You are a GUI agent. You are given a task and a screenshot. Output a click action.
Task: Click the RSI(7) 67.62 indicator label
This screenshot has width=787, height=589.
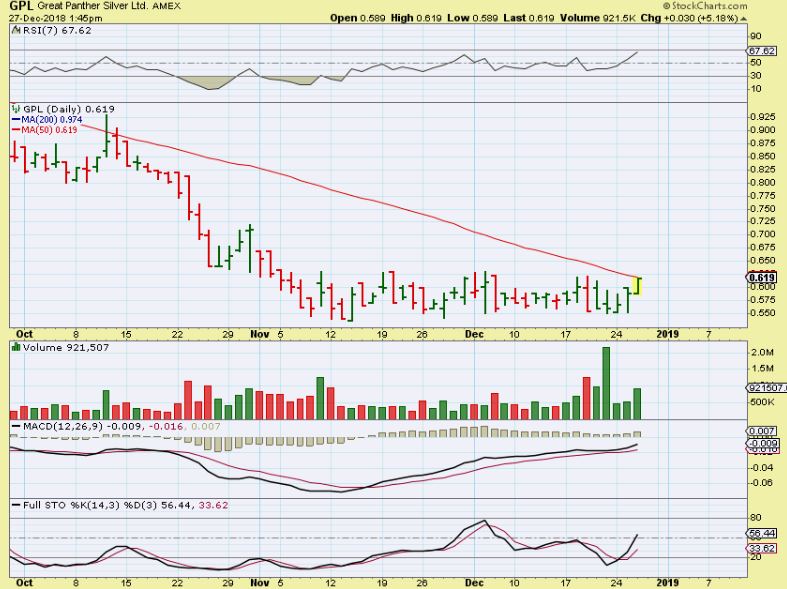57,30
